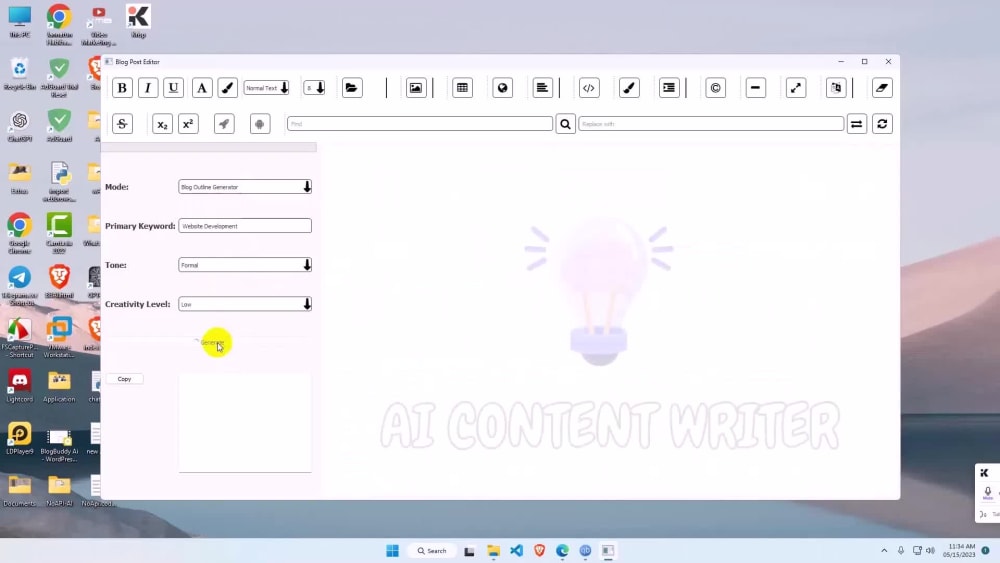Open the Camtasia desktop shortcut
Screen dimensions: 1000x563
(59, 233)
